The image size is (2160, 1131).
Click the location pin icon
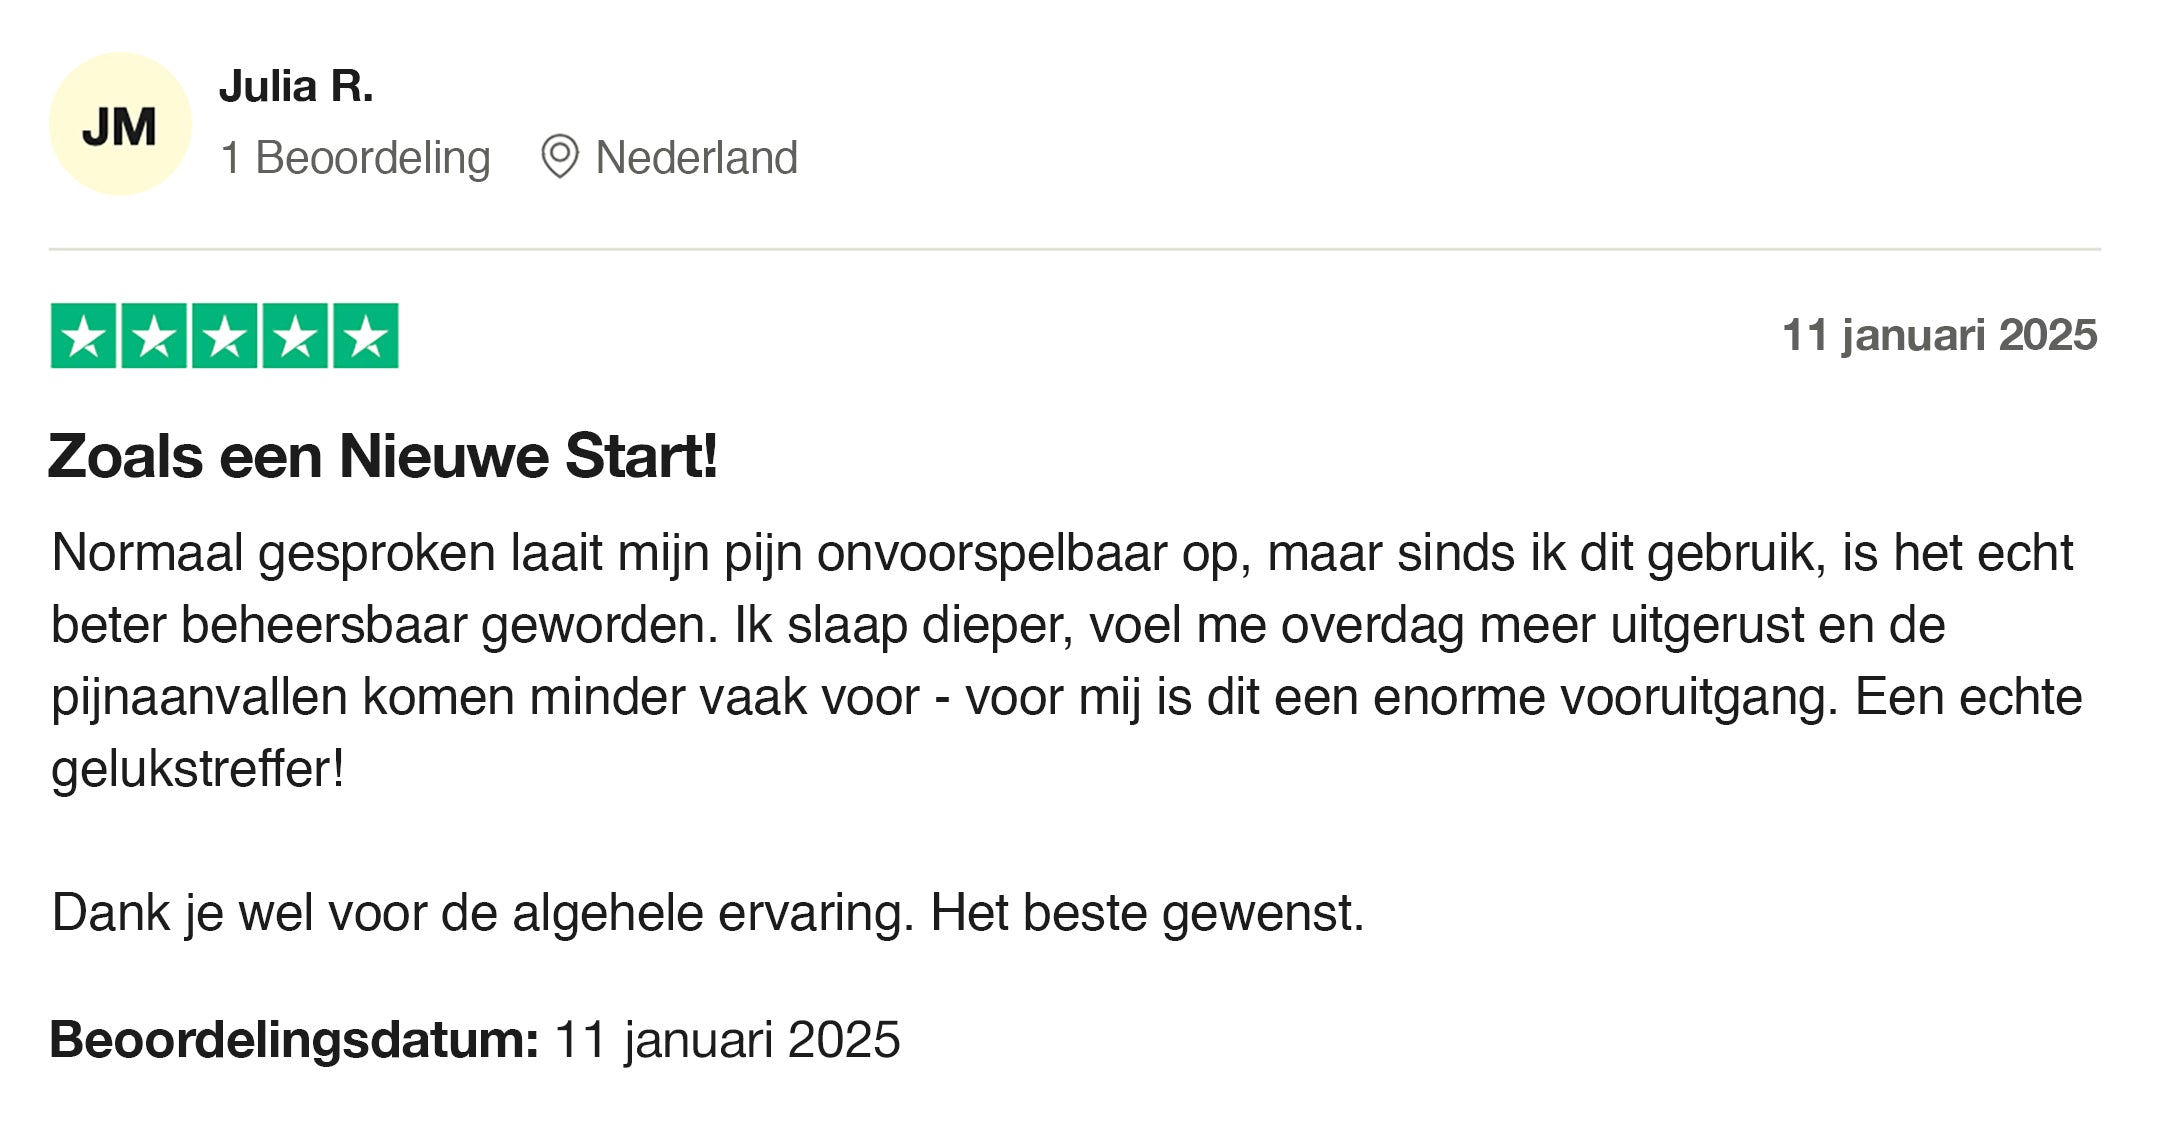559,157
